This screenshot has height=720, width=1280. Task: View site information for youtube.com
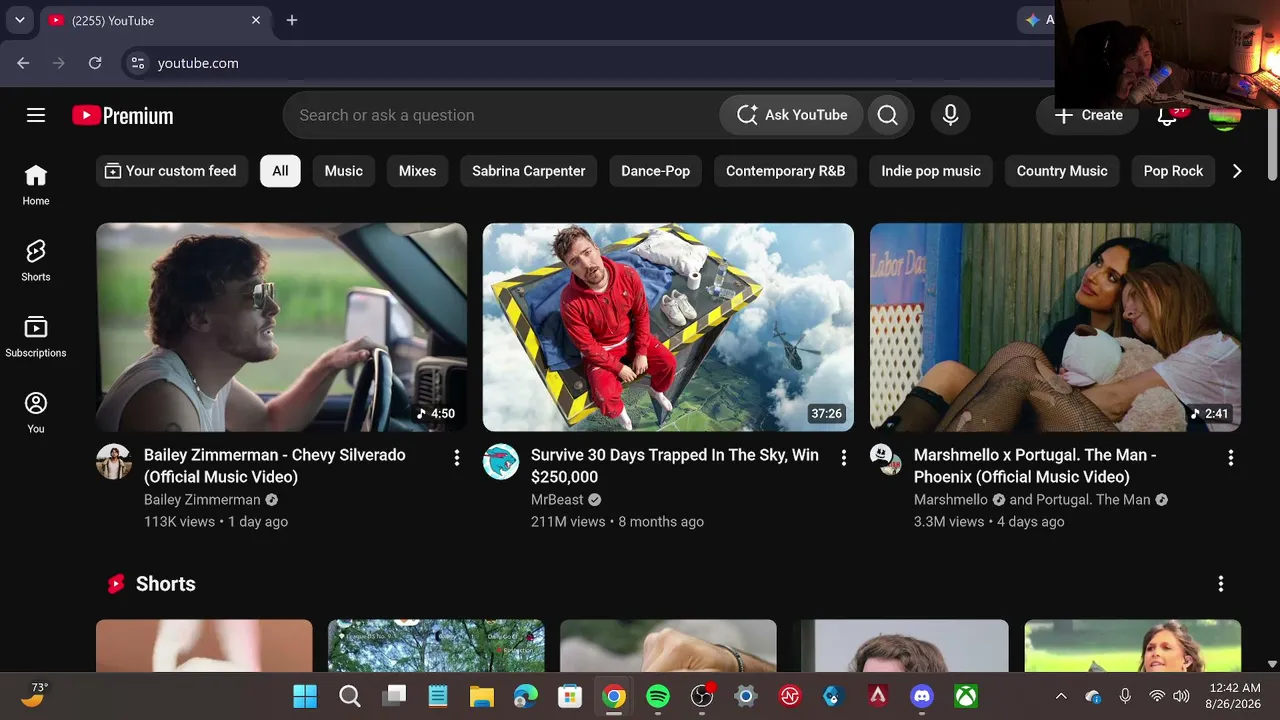pos(139,63)
